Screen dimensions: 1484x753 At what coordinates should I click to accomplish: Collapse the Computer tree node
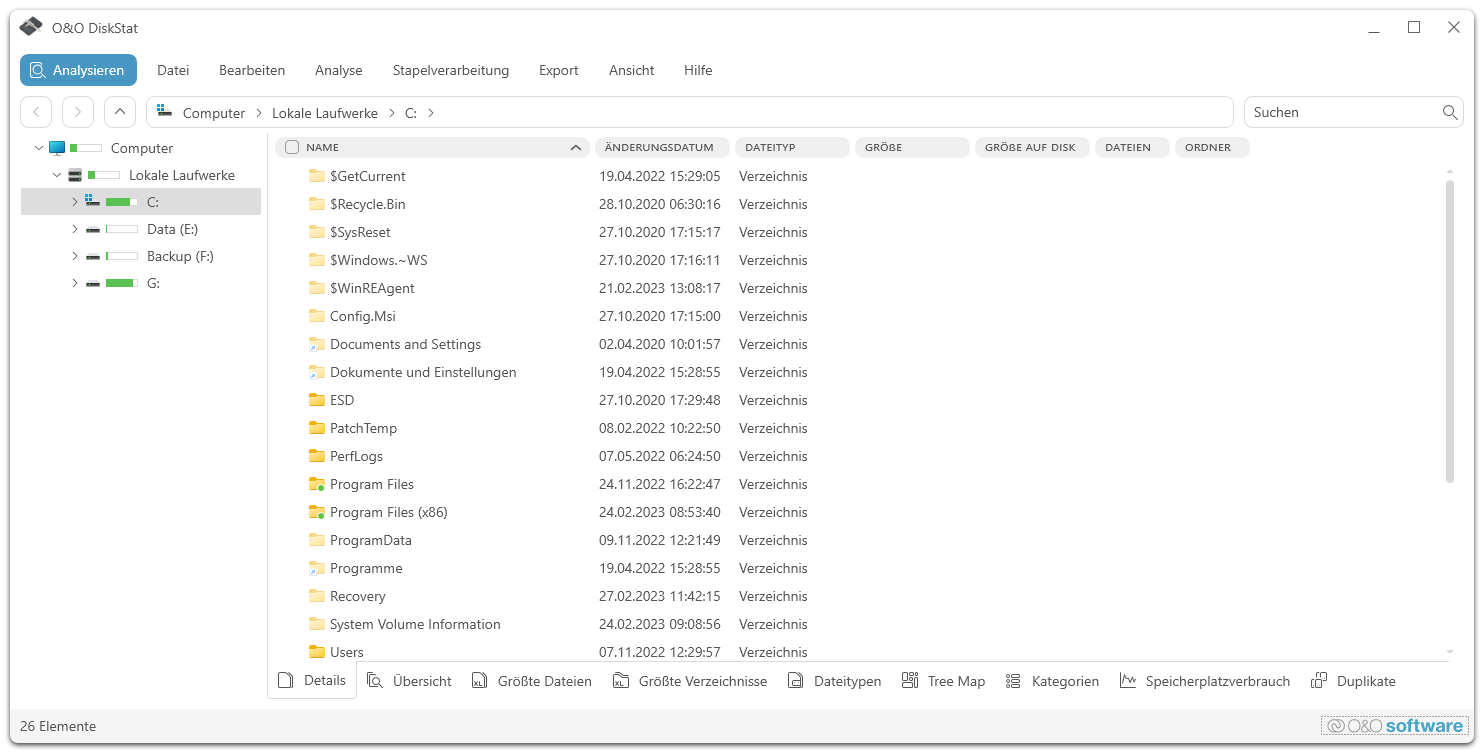point(39,148)
